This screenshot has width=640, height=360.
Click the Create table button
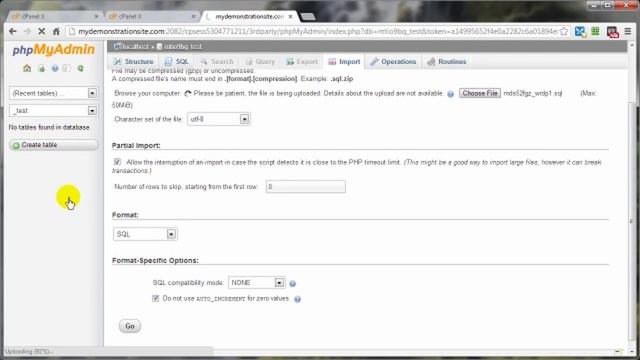tap(53, 145)
